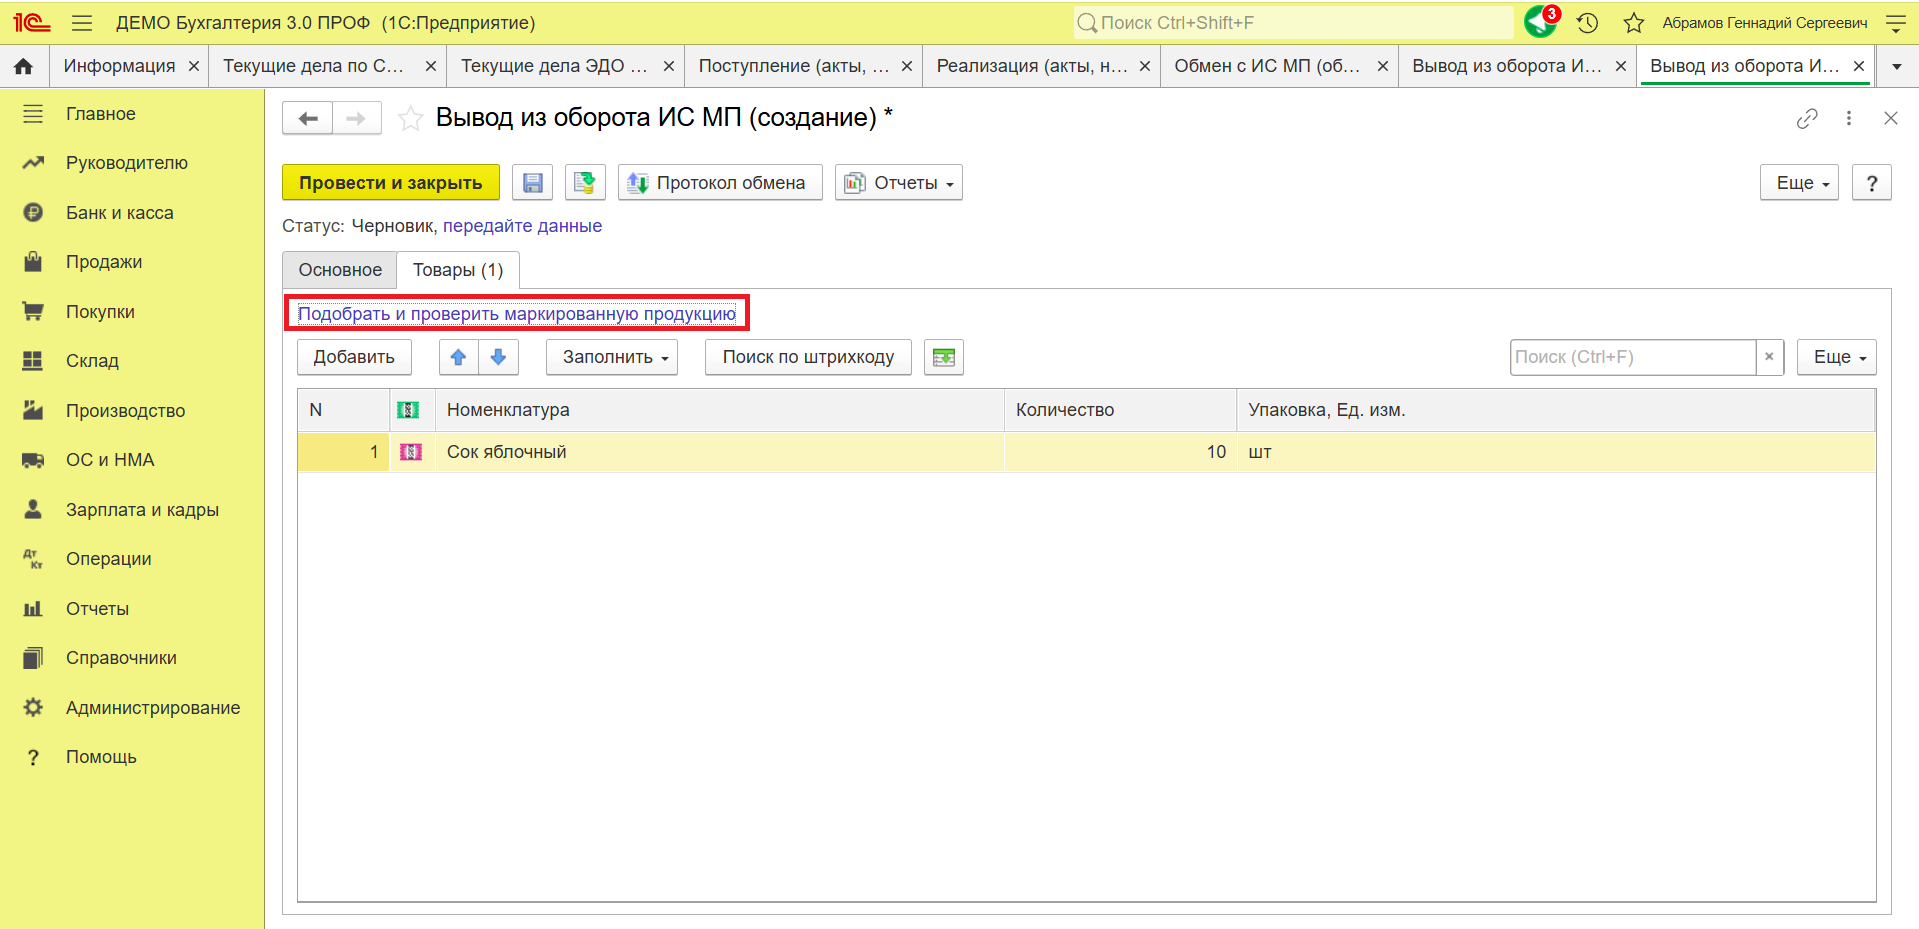Click the quantity cell showing 10

tap(1121, 452)
